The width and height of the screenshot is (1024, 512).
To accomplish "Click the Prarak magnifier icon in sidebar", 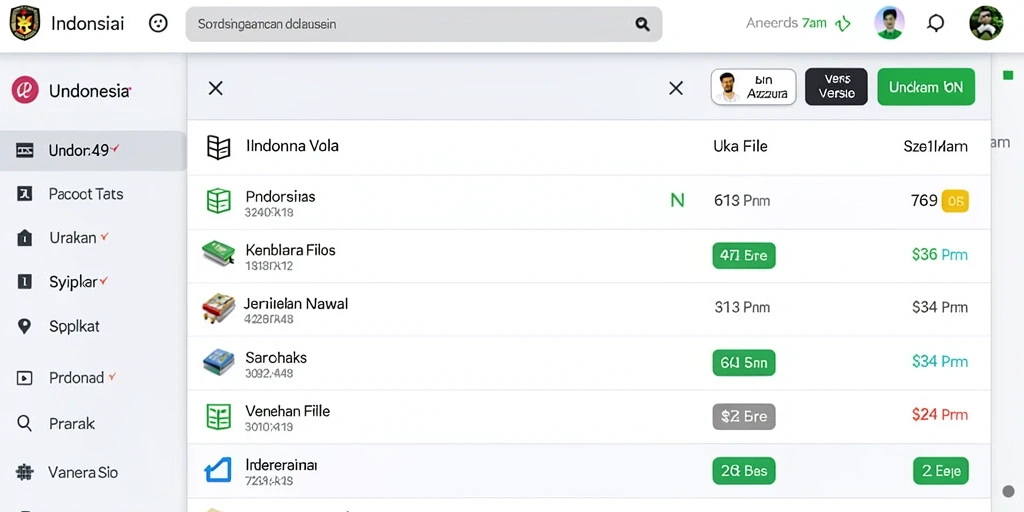I will [24, 423].
